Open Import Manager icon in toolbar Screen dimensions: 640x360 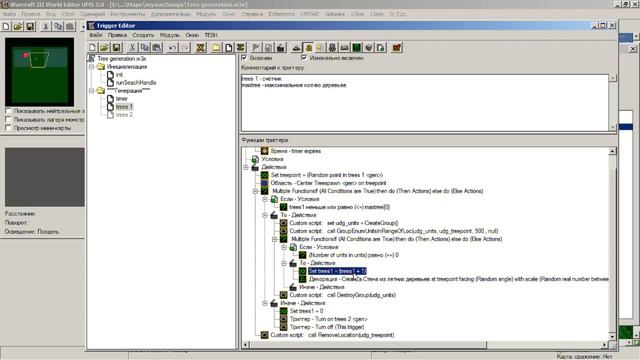point(381,48)
